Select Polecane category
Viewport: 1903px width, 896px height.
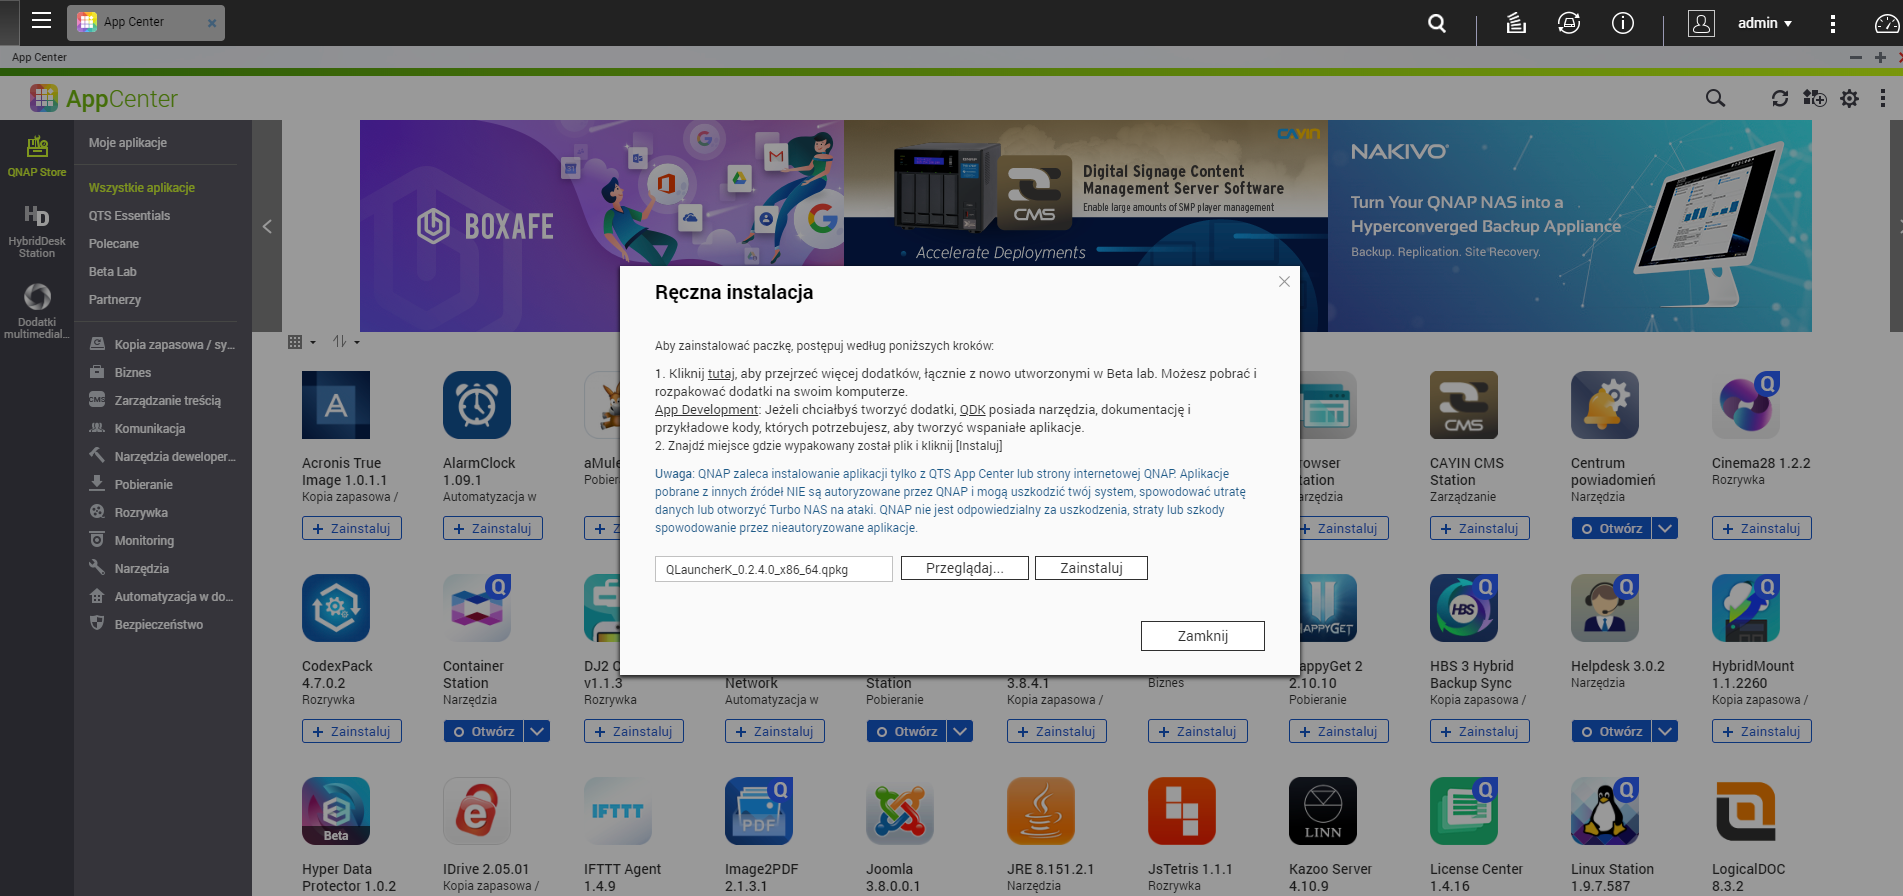[x=114, y=244]
